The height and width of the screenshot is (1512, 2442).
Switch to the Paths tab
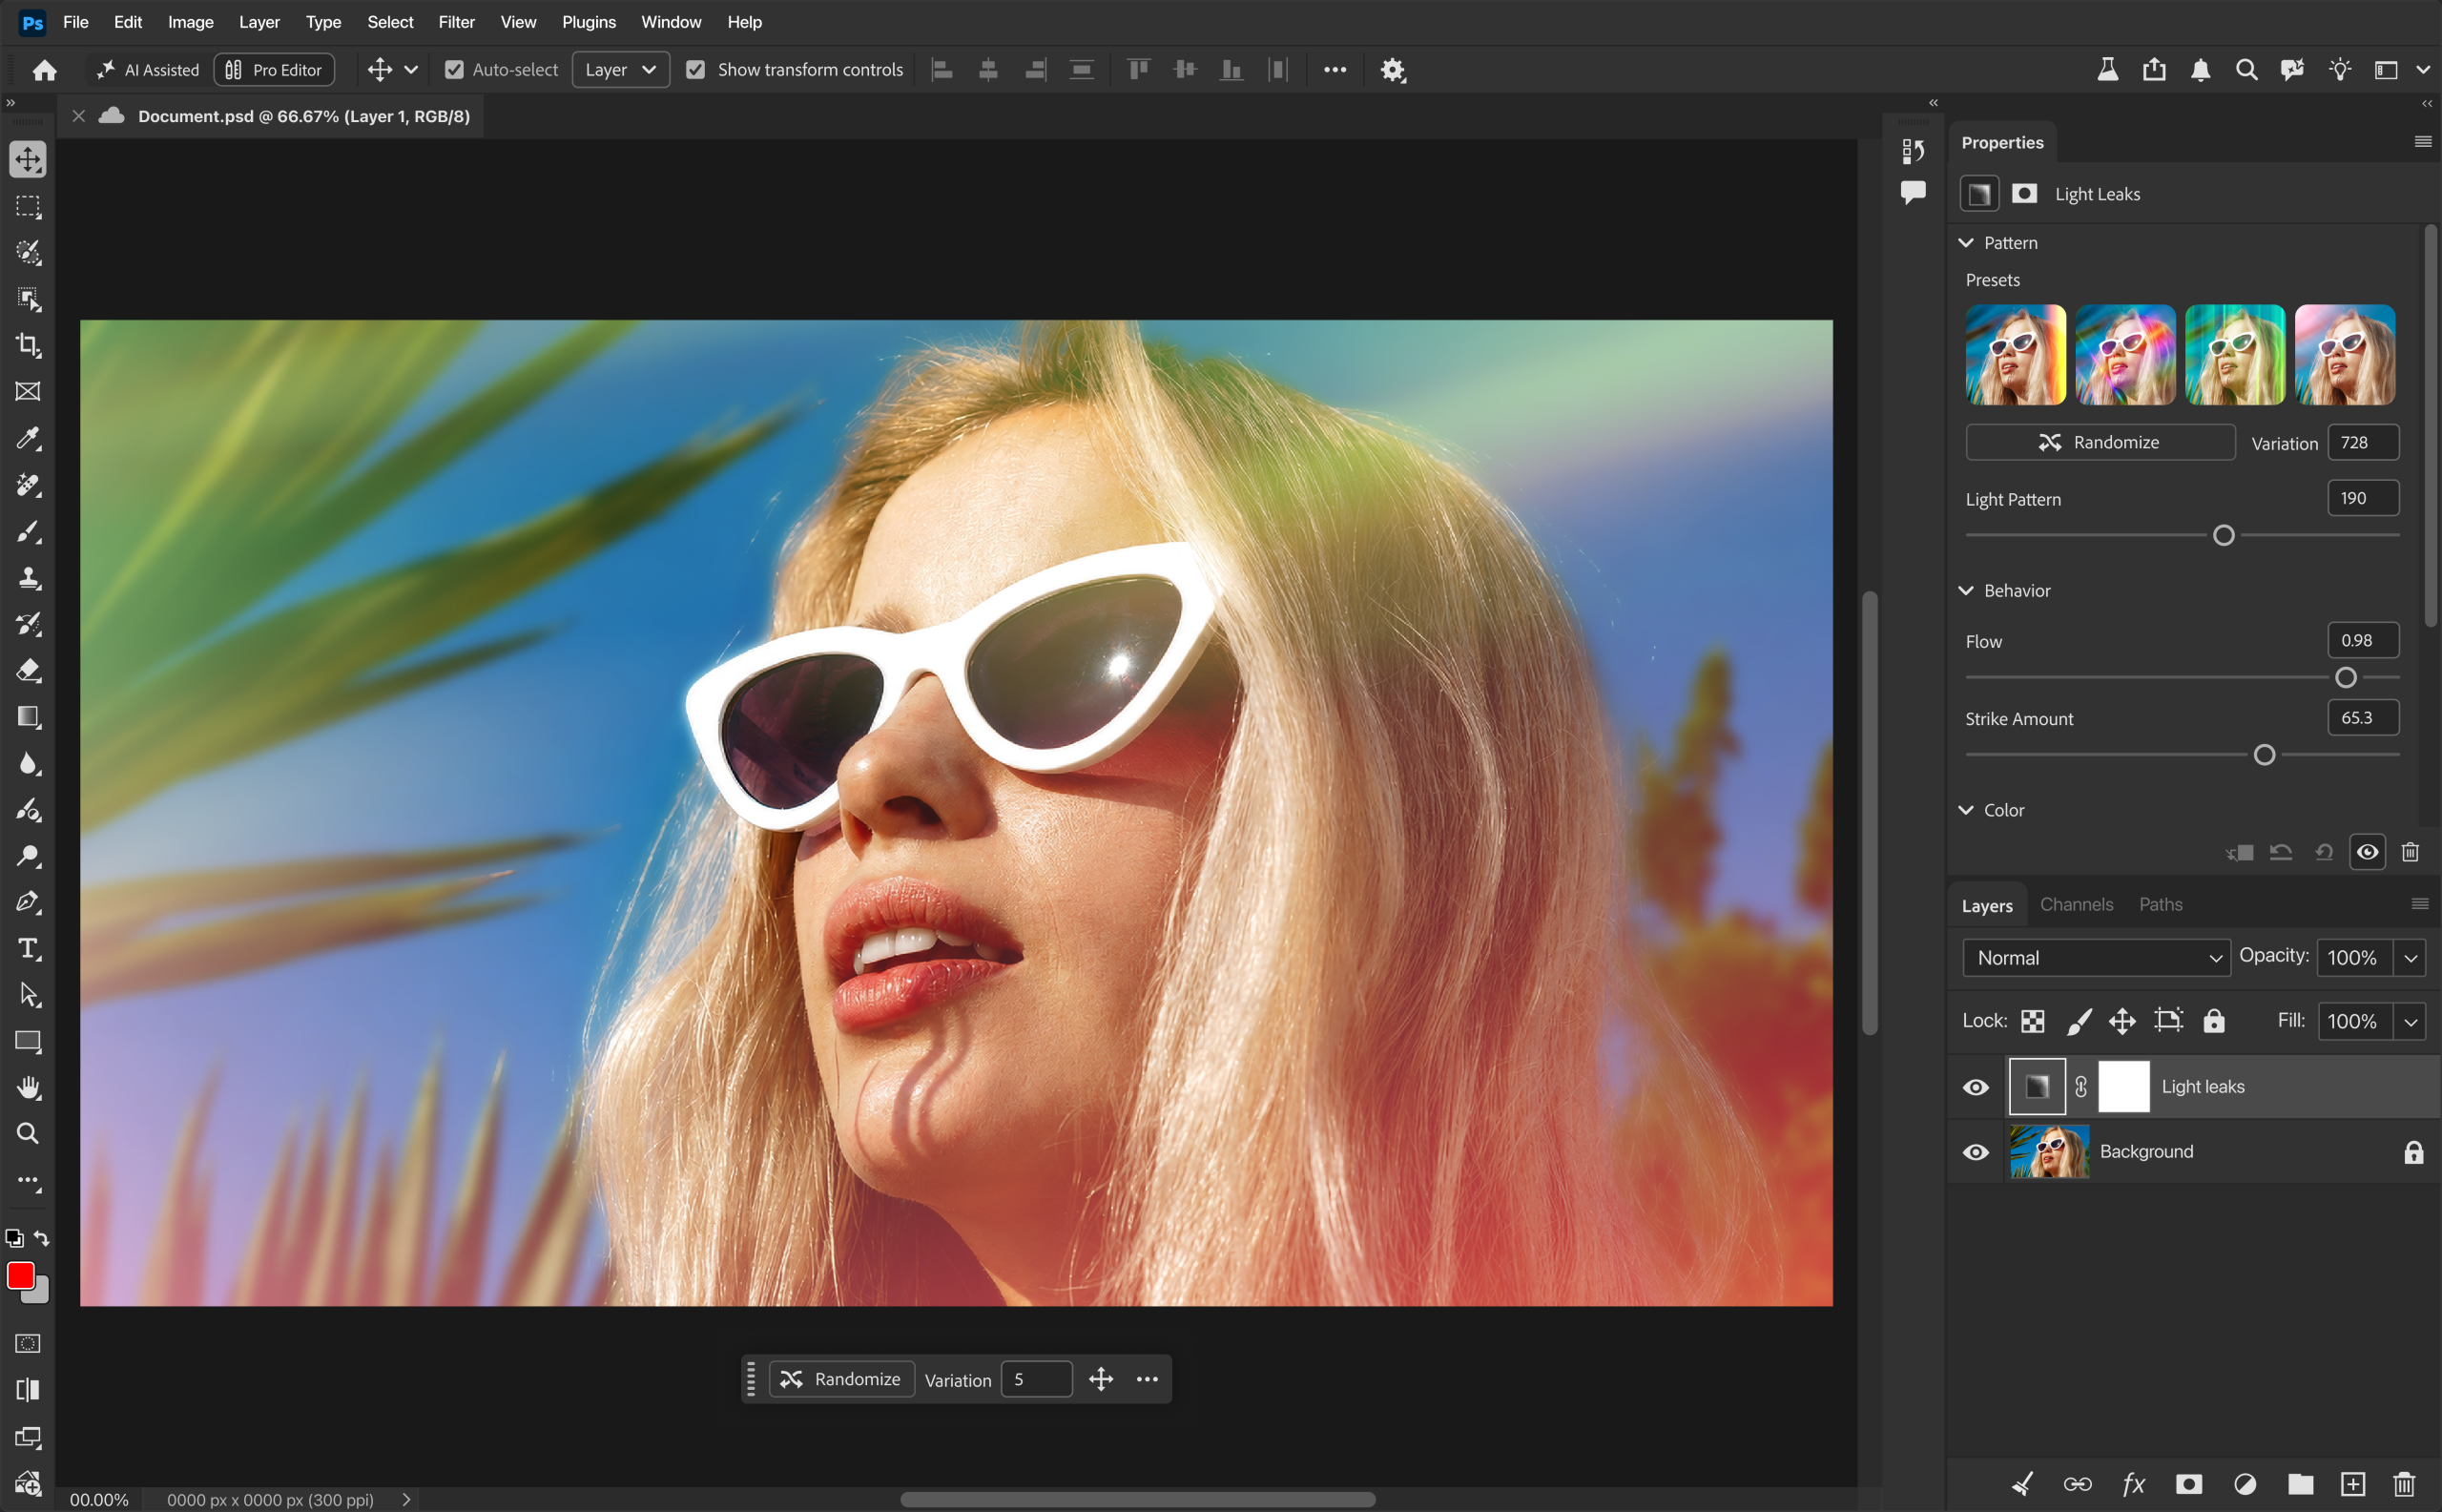[x=2160, y=904]
